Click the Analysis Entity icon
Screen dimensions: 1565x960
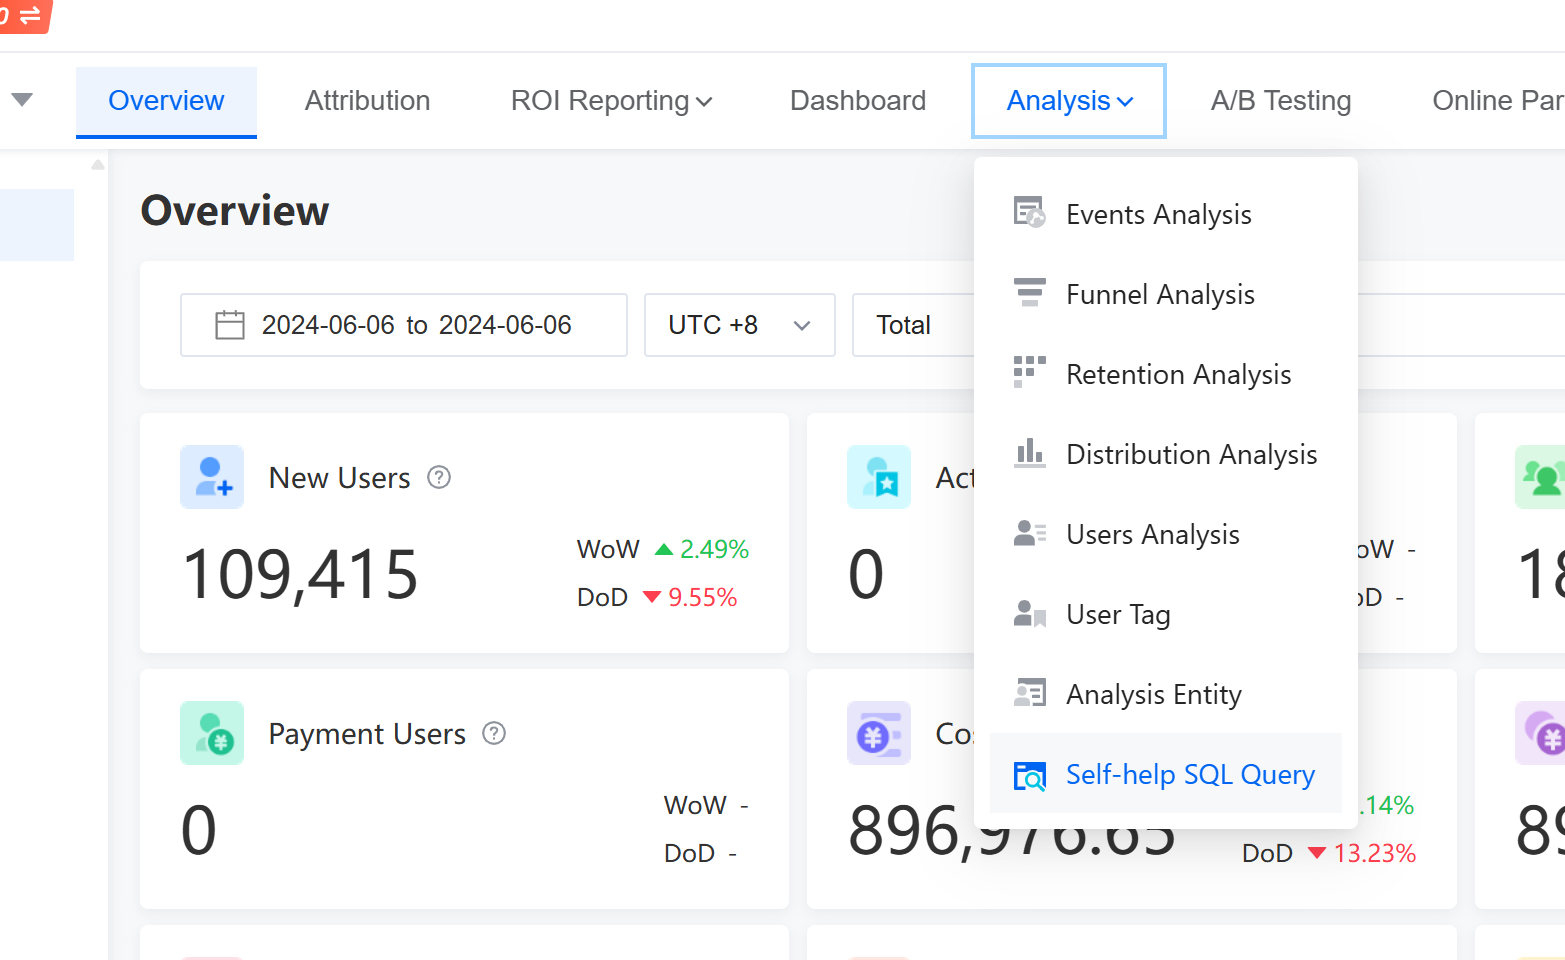(x=1029, y=693)
